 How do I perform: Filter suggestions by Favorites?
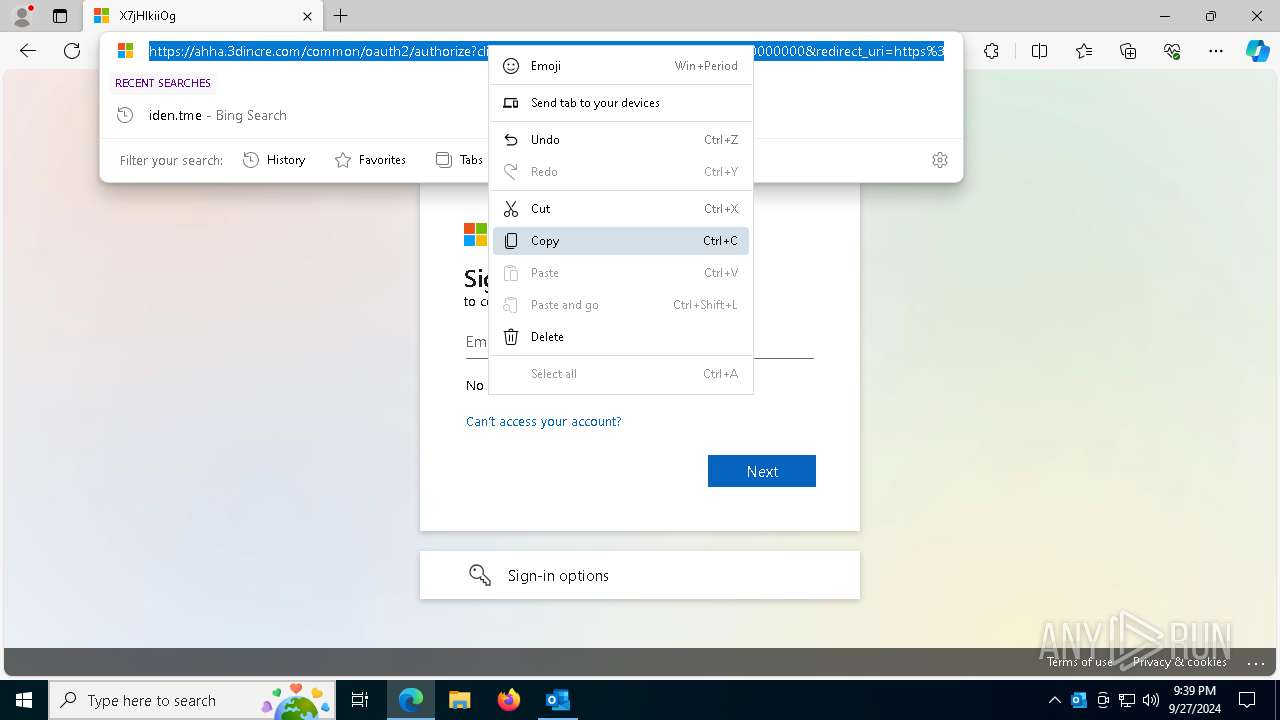(x=370, y=160)
